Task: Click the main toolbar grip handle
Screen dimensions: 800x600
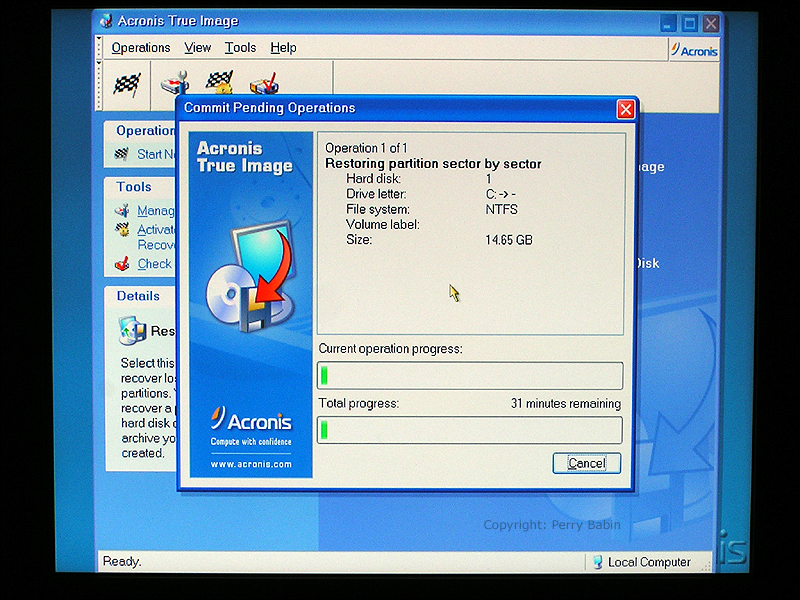Action: [99, 85]
